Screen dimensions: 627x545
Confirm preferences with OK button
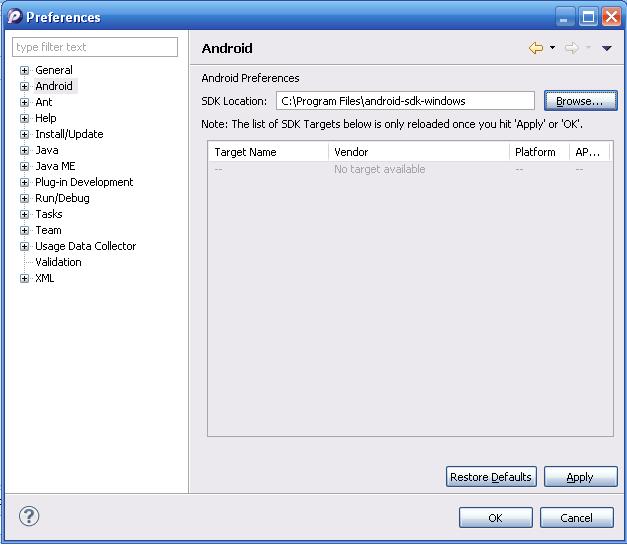pyautogui.click(x=495, y=518)
